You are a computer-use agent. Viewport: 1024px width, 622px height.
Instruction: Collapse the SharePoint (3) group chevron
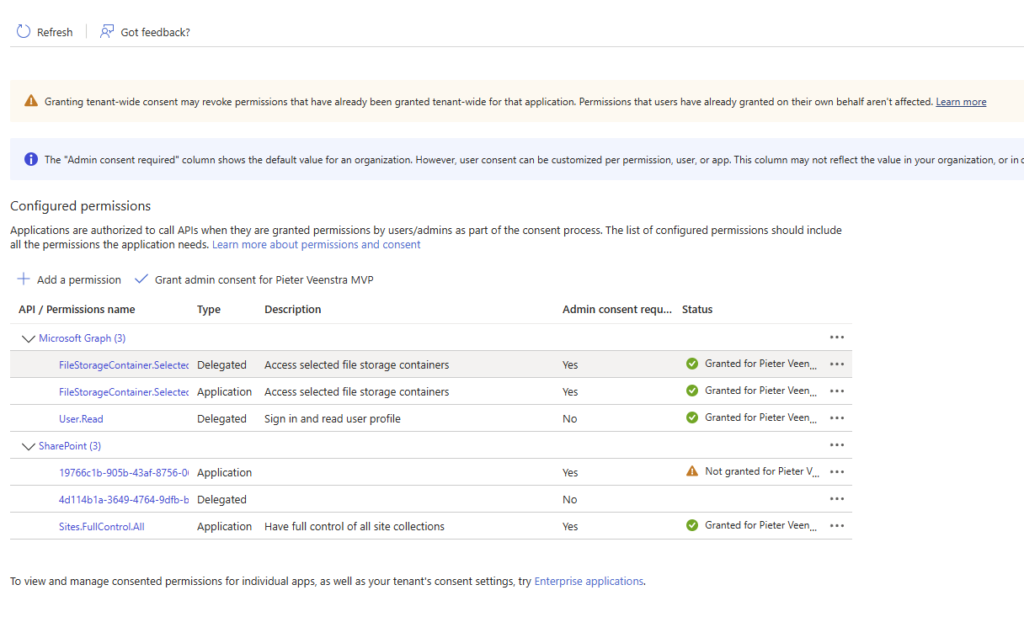(x=28, y=446)
